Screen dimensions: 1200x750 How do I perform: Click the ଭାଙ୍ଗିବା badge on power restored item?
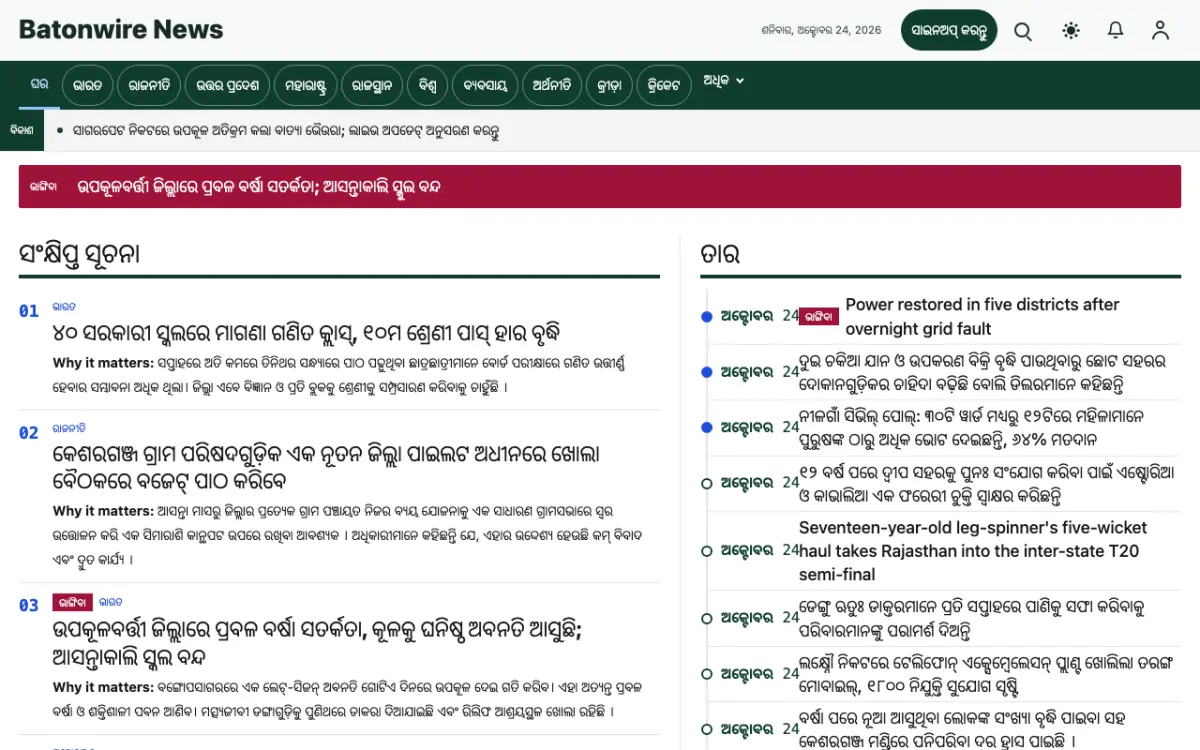point(819,316)
